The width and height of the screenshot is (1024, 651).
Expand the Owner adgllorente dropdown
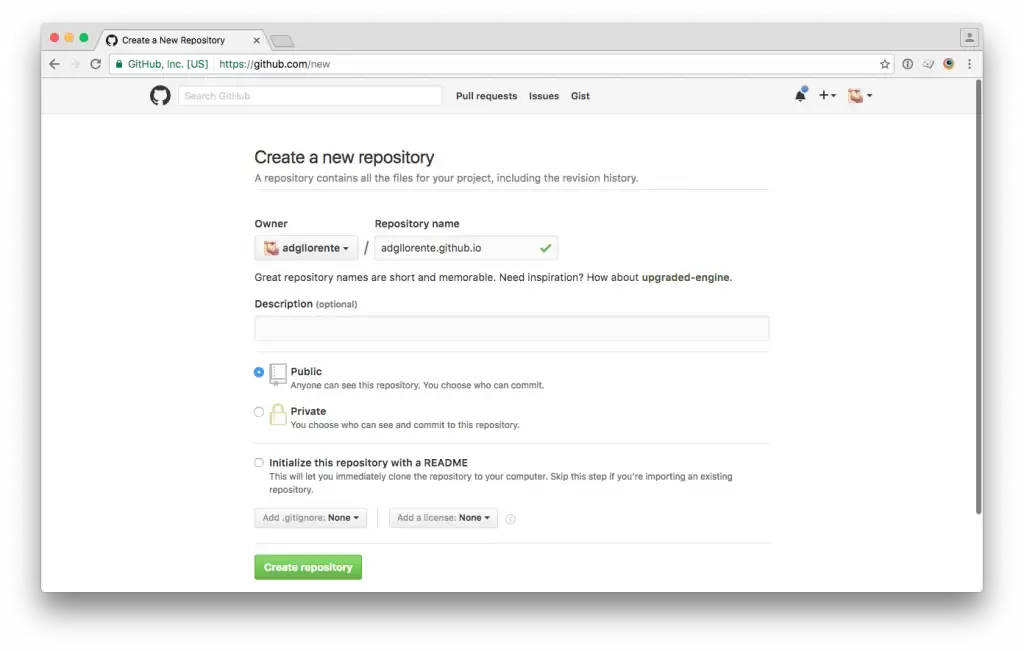coord(305,247)
